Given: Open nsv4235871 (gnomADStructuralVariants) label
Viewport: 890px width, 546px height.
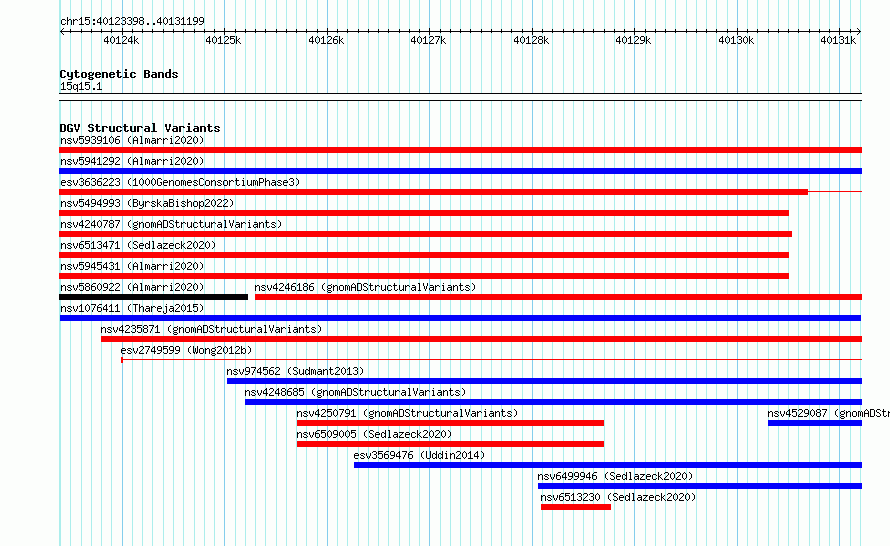Looking at the screenshot, I should click(x=211, y=329).
